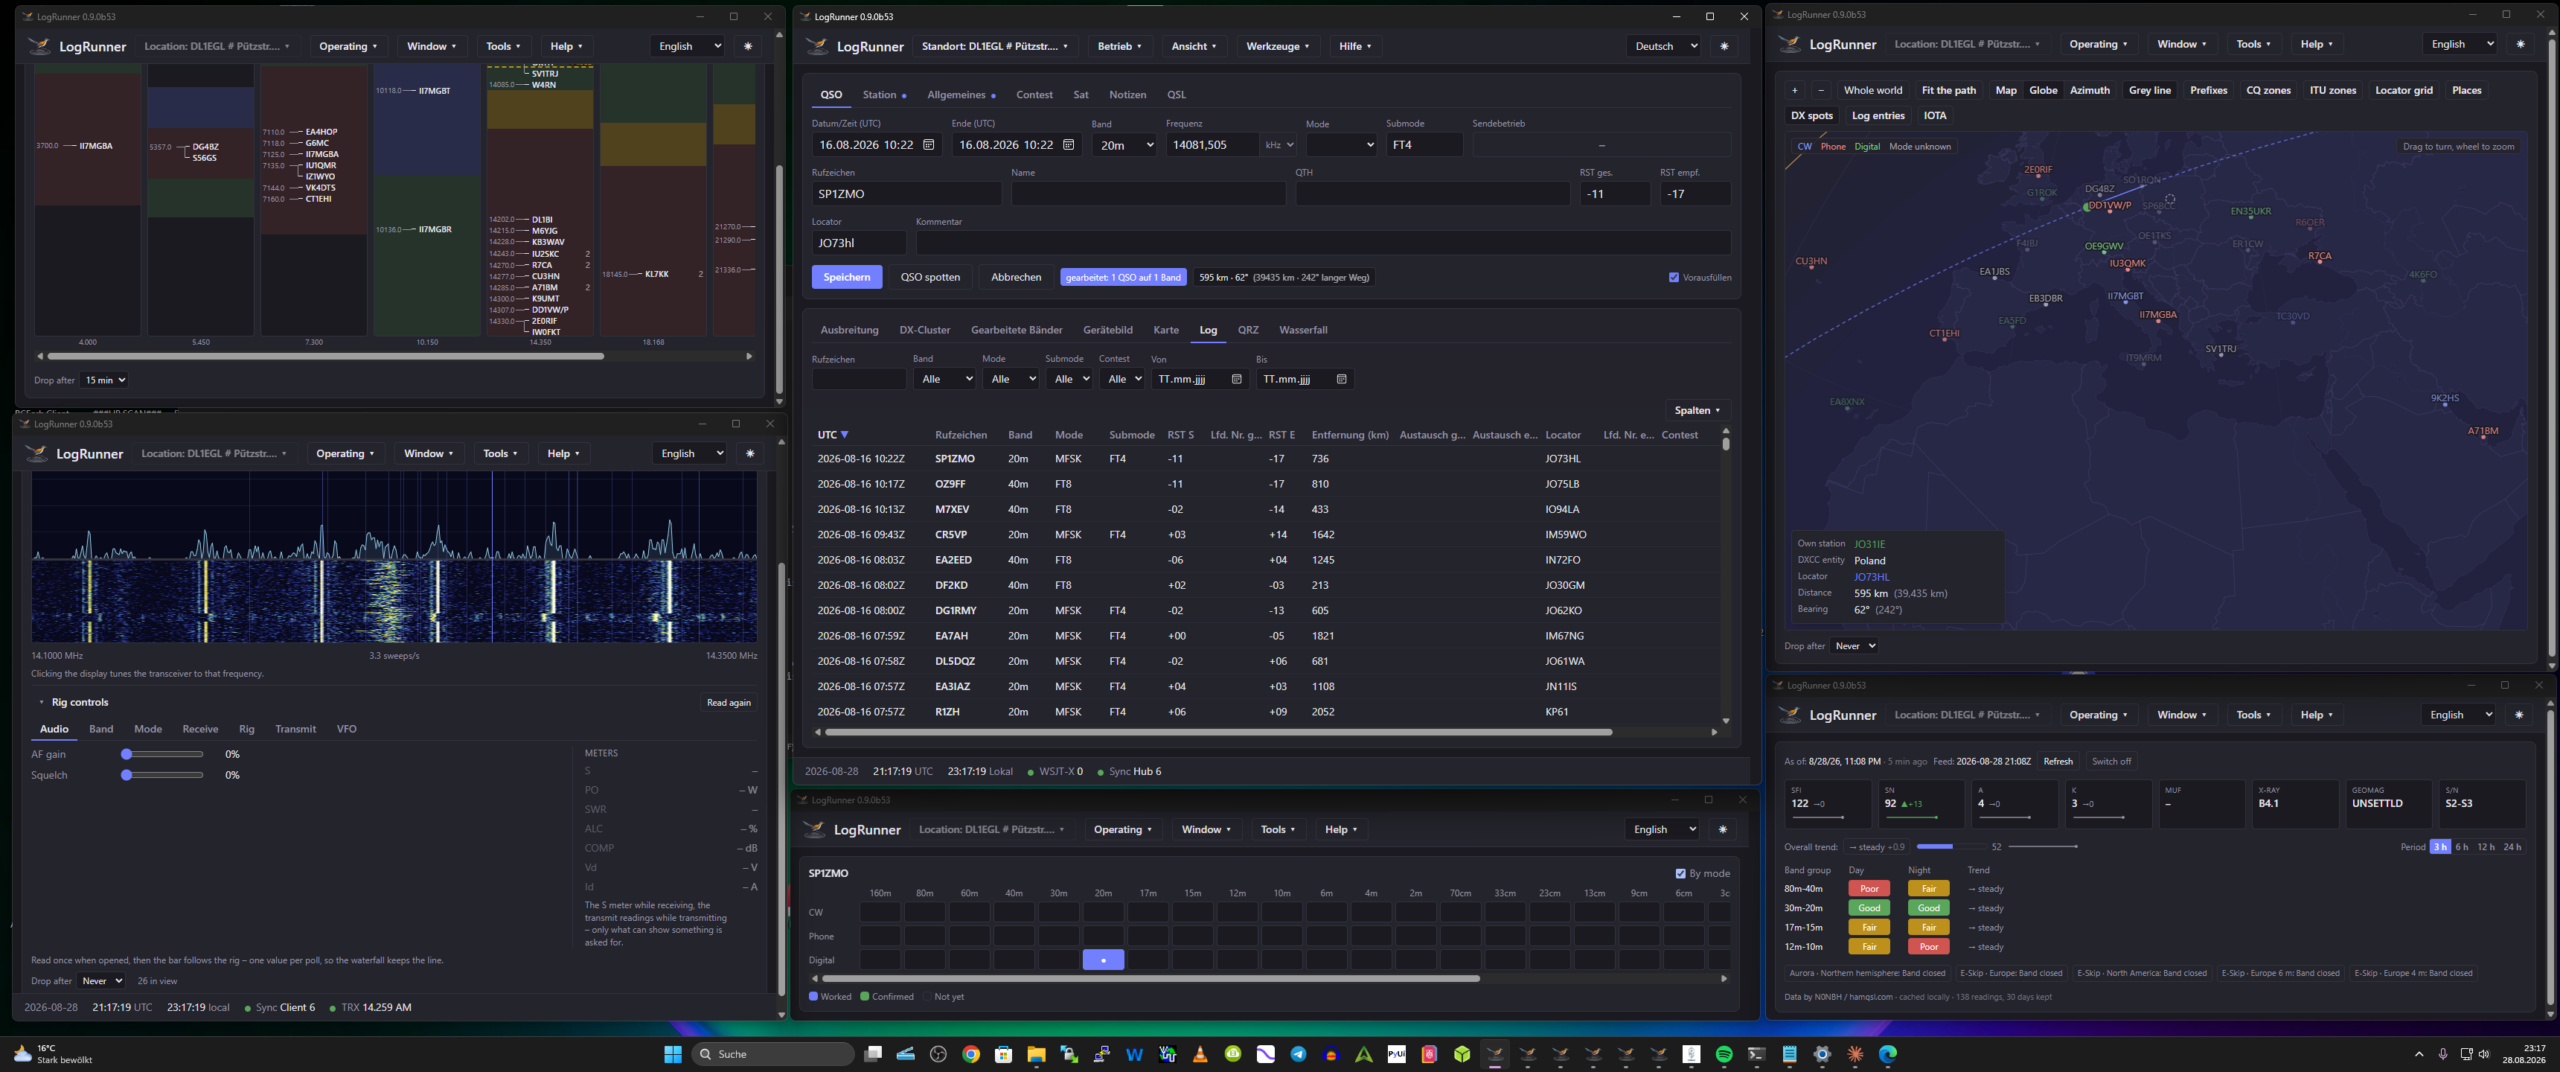This screenshot has height=1072, width=2560.
Task: Open the Band dropdown showing 20m
Action: [x=1126, y=145]
